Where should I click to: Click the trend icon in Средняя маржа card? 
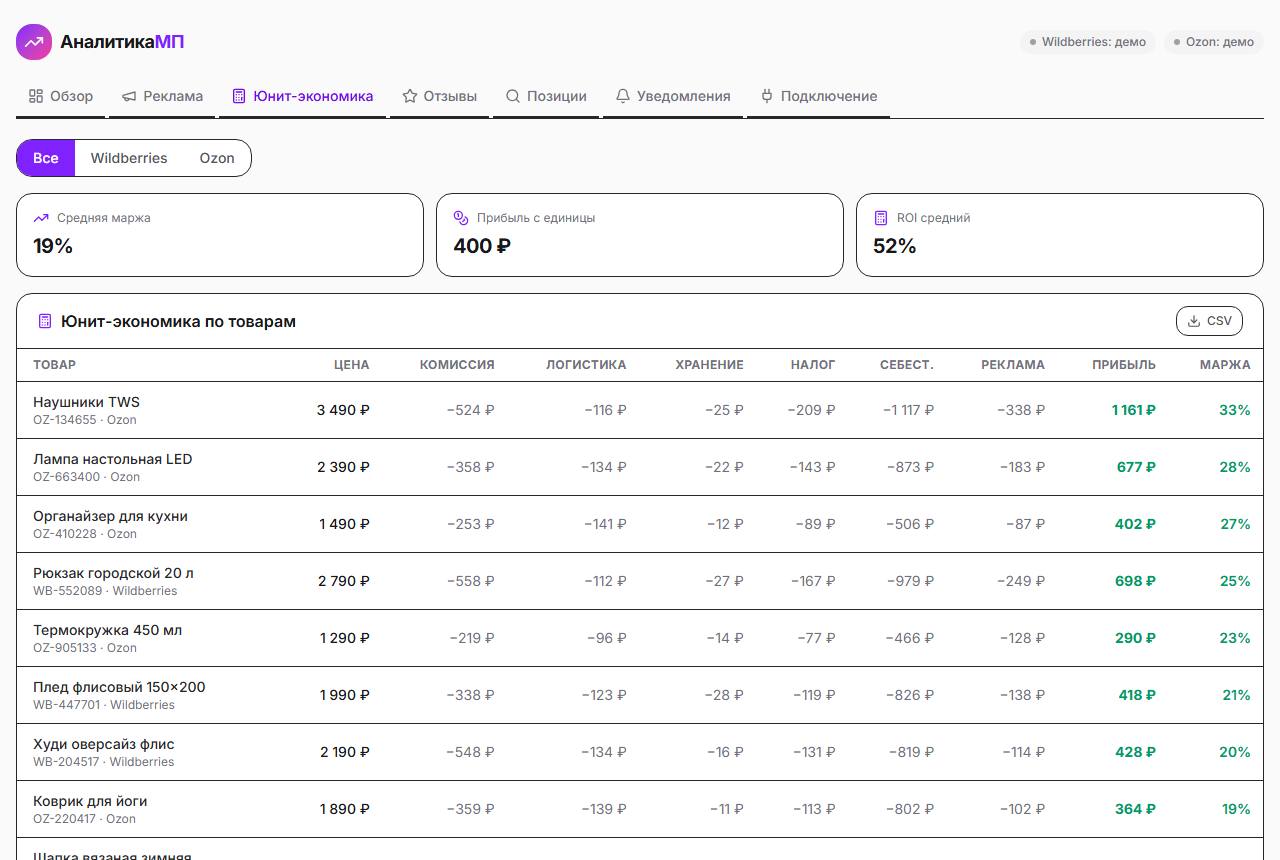[41, 218]
